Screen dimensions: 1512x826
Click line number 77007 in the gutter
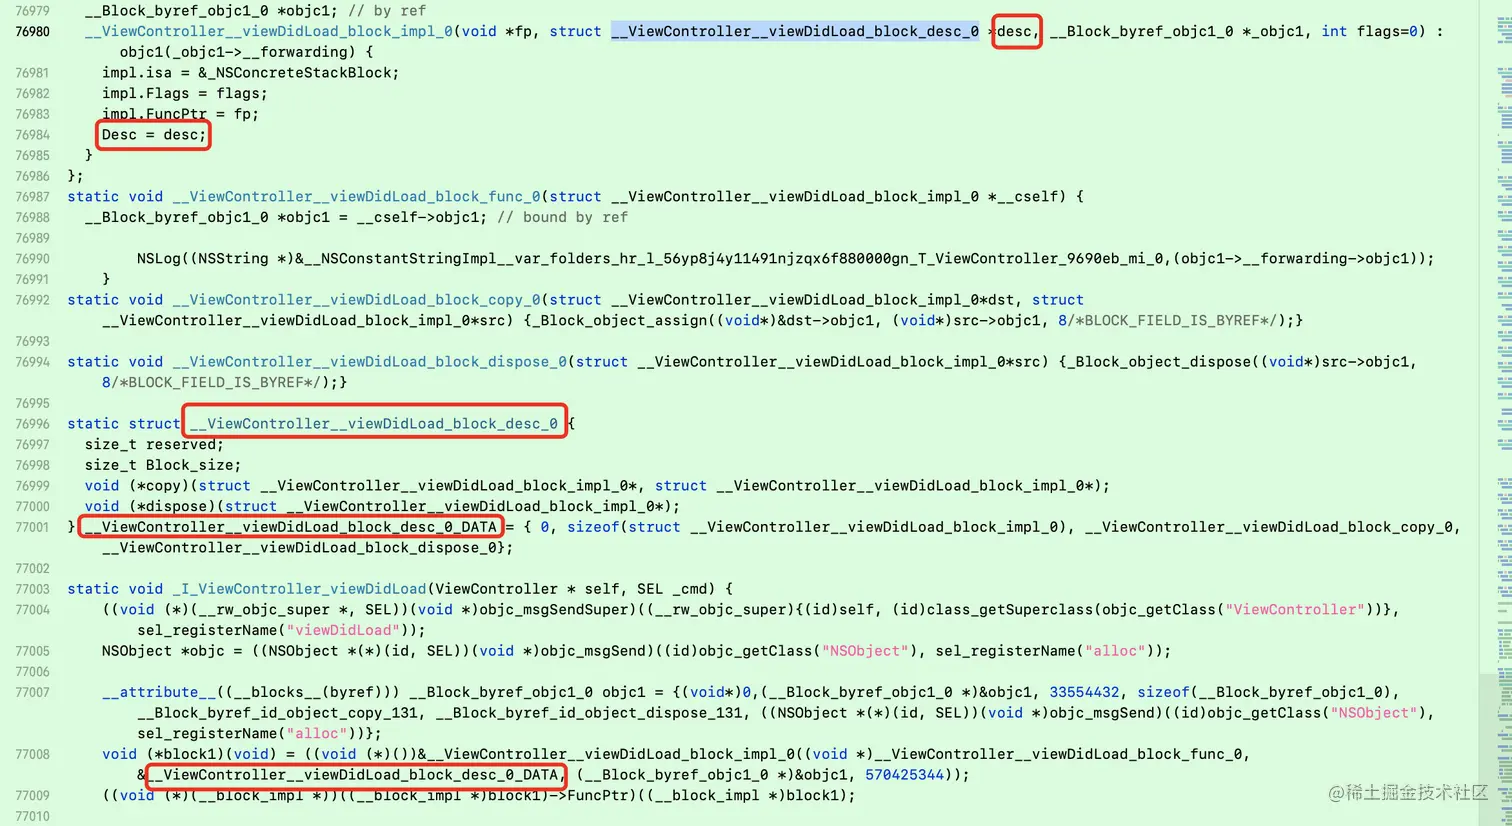(32, 692)
